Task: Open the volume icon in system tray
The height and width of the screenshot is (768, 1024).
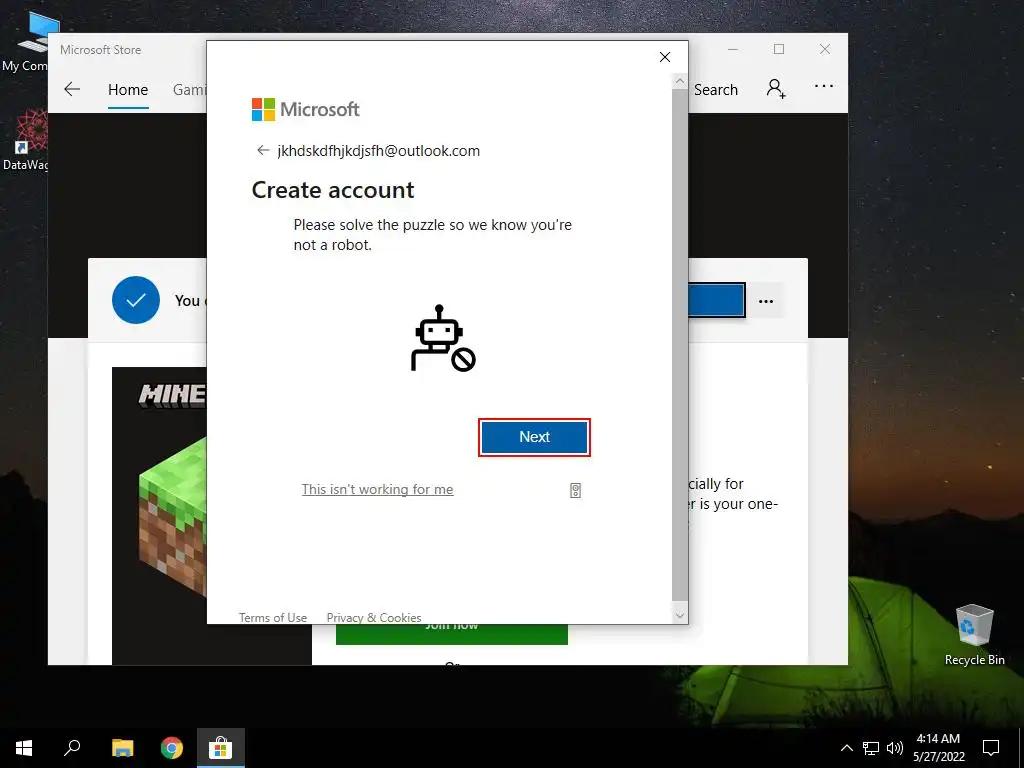Action: (895, 748)
